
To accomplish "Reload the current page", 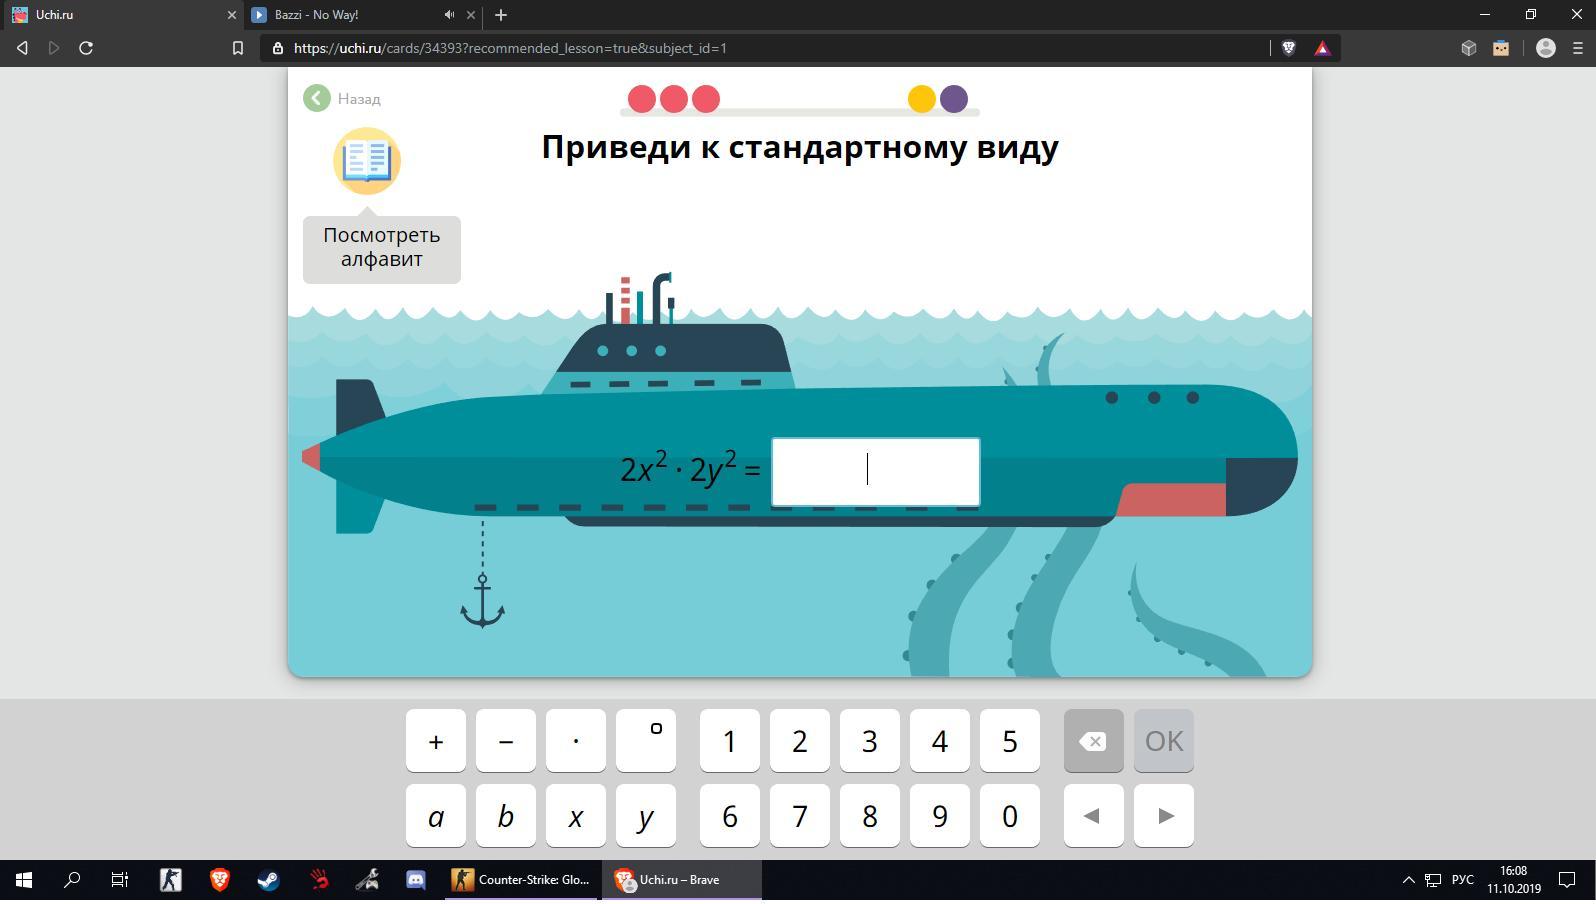I will 86,48.
